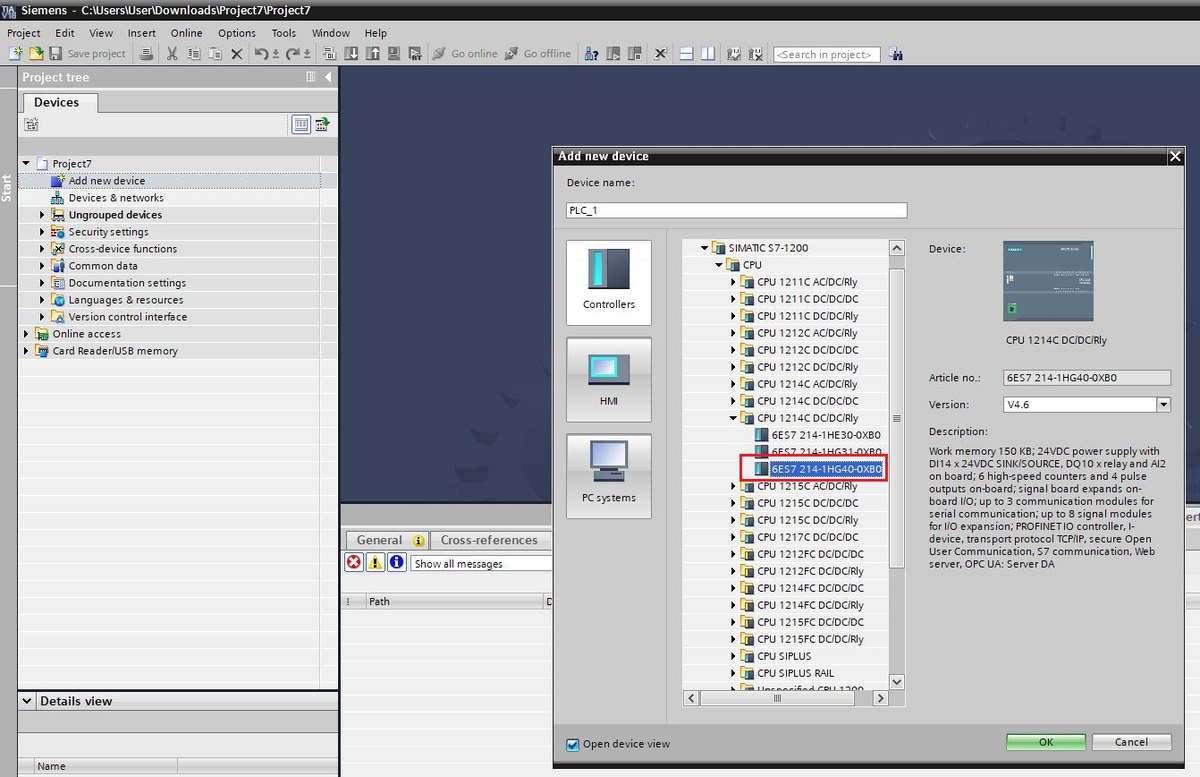Collapse the Project tree panel arrow

328,77
